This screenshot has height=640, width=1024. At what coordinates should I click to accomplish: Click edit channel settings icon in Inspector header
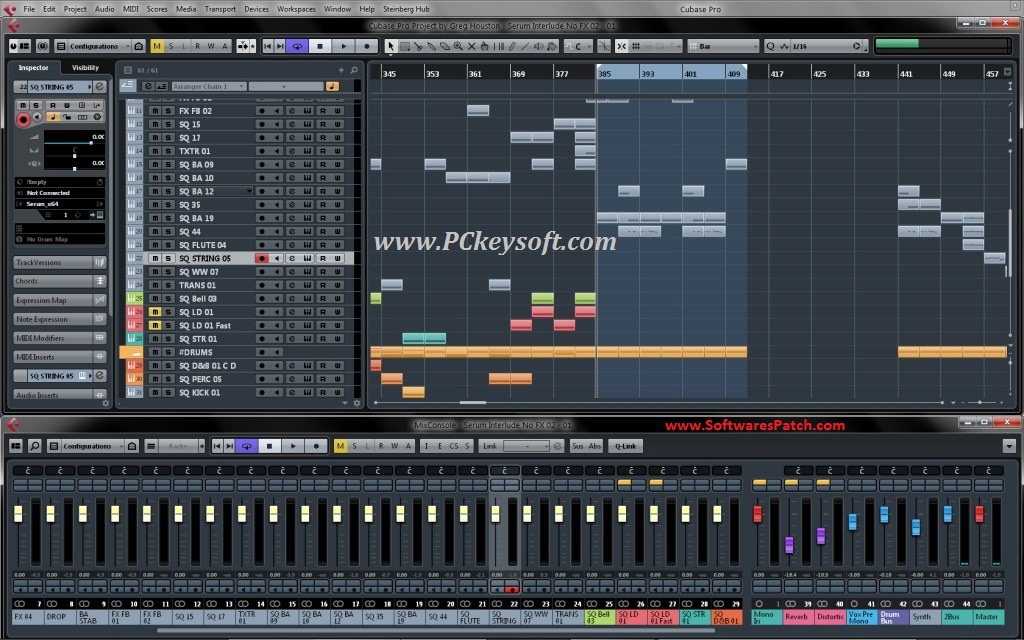click(x=100, y=87)
